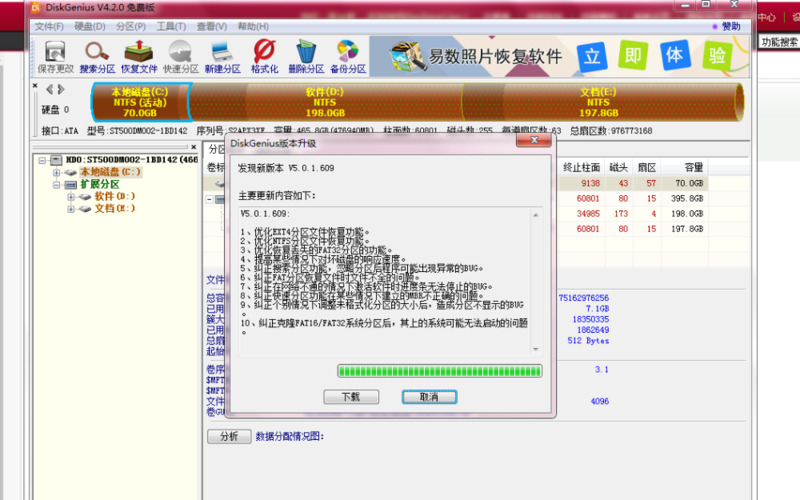Click the 赞助 sponsor link
The width and height of the screenshot is (800, 500).
(x=731, y=27)
